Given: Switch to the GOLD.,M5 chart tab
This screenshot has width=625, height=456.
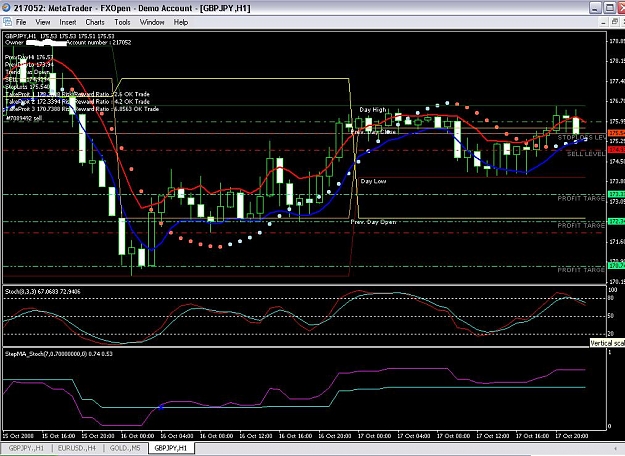Looking at the screenshot, I should [125, 448].
